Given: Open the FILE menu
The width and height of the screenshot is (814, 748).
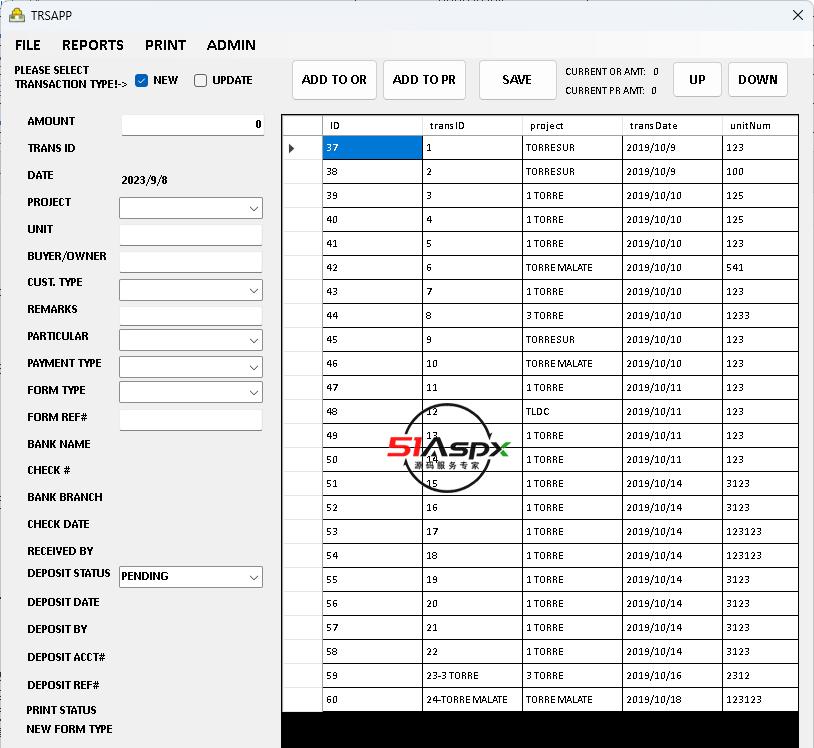Looking at the screenshot, I should point(28,45).
